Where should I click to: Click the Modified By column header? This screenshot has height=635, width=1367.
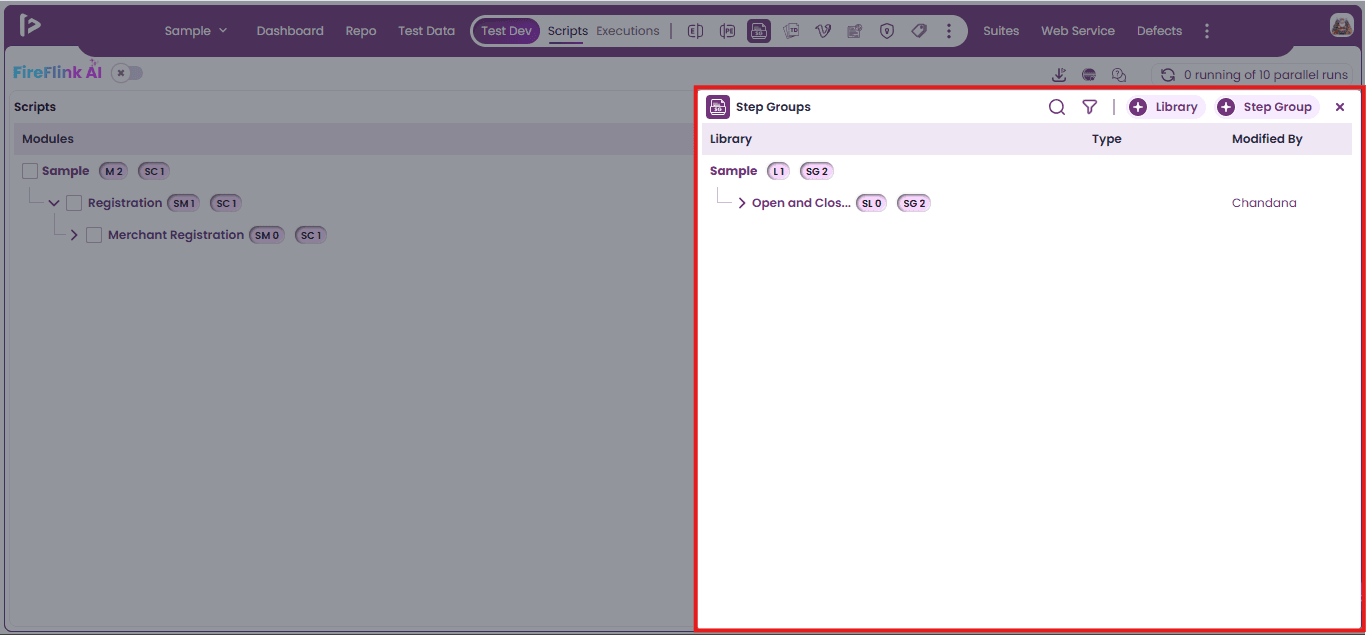pos(1267,139)
